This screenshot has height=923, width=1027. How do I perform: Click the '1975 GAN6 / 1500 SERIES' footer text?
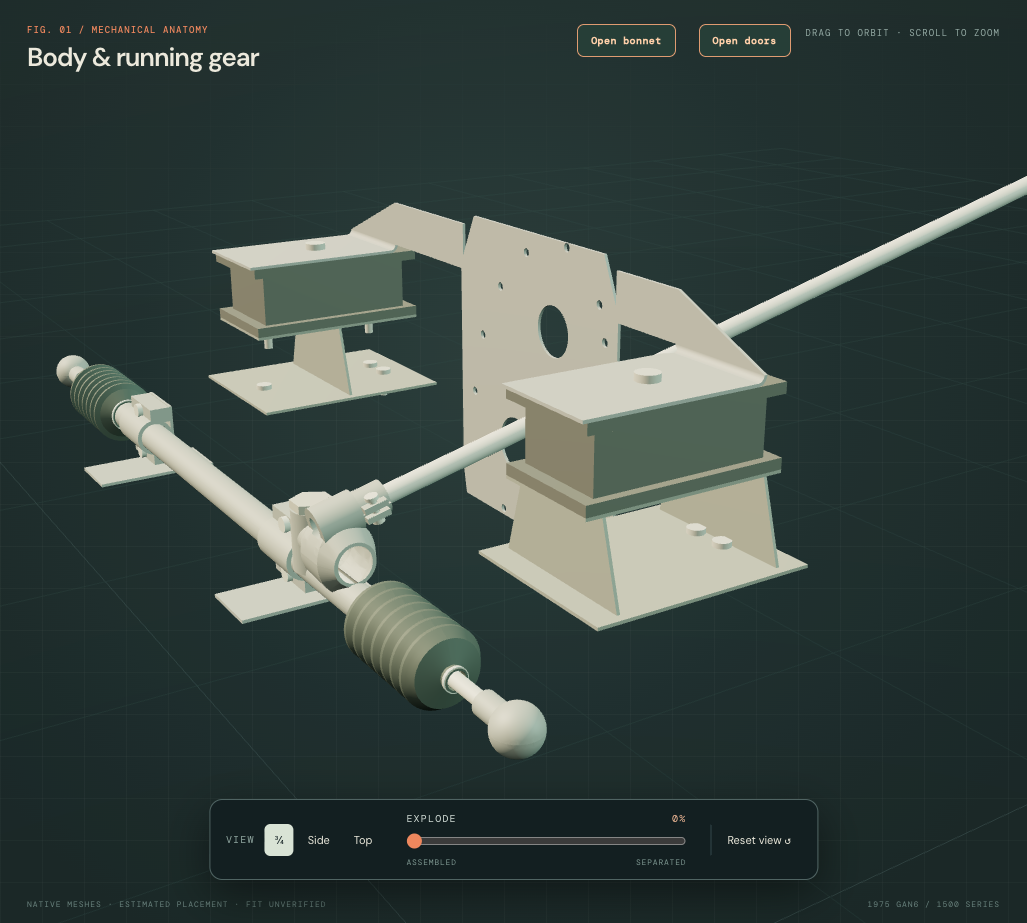[x=933, y=904]
